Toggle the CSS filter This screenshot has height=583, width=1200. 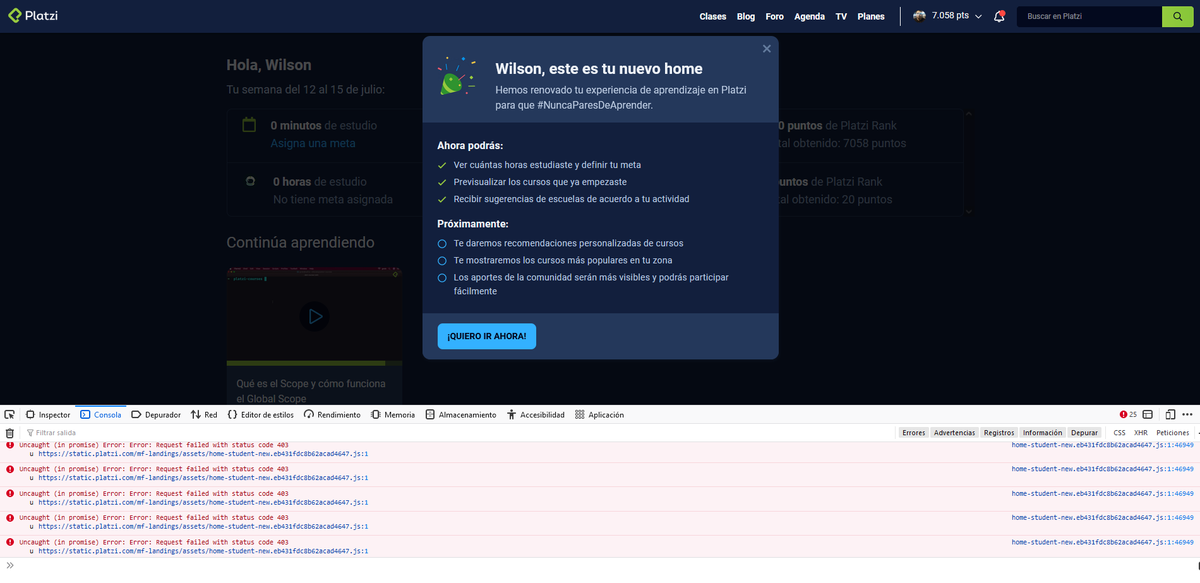(1119, 432)
